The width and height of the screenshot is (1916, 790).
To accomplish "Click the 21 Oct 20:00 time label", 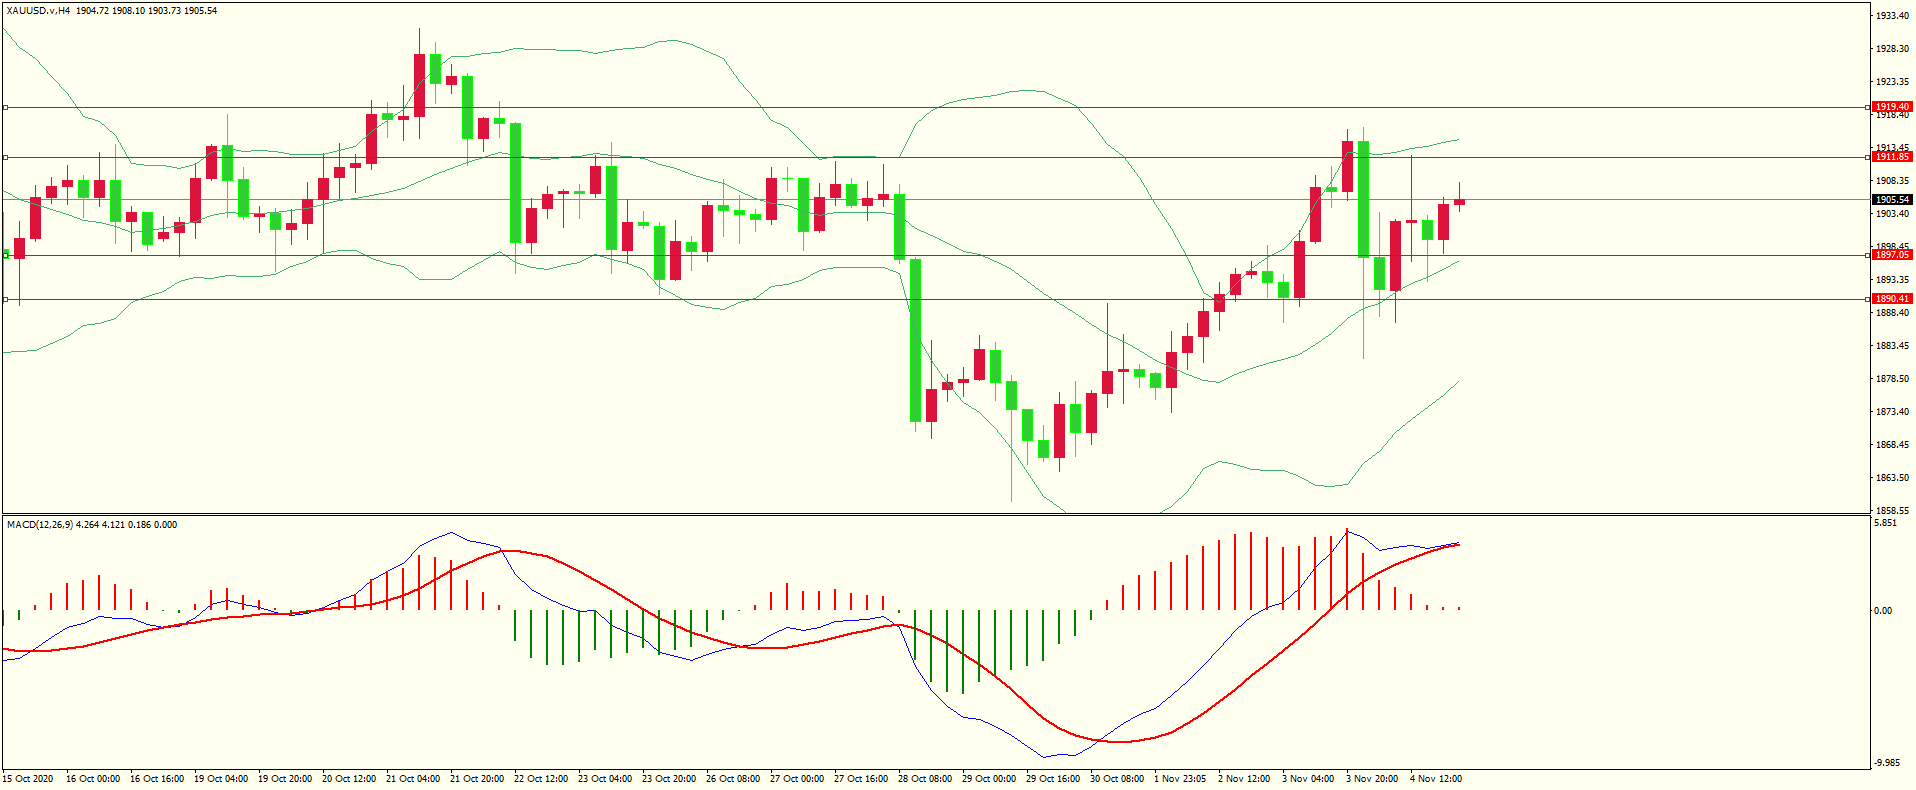I will tap(477, 779).
